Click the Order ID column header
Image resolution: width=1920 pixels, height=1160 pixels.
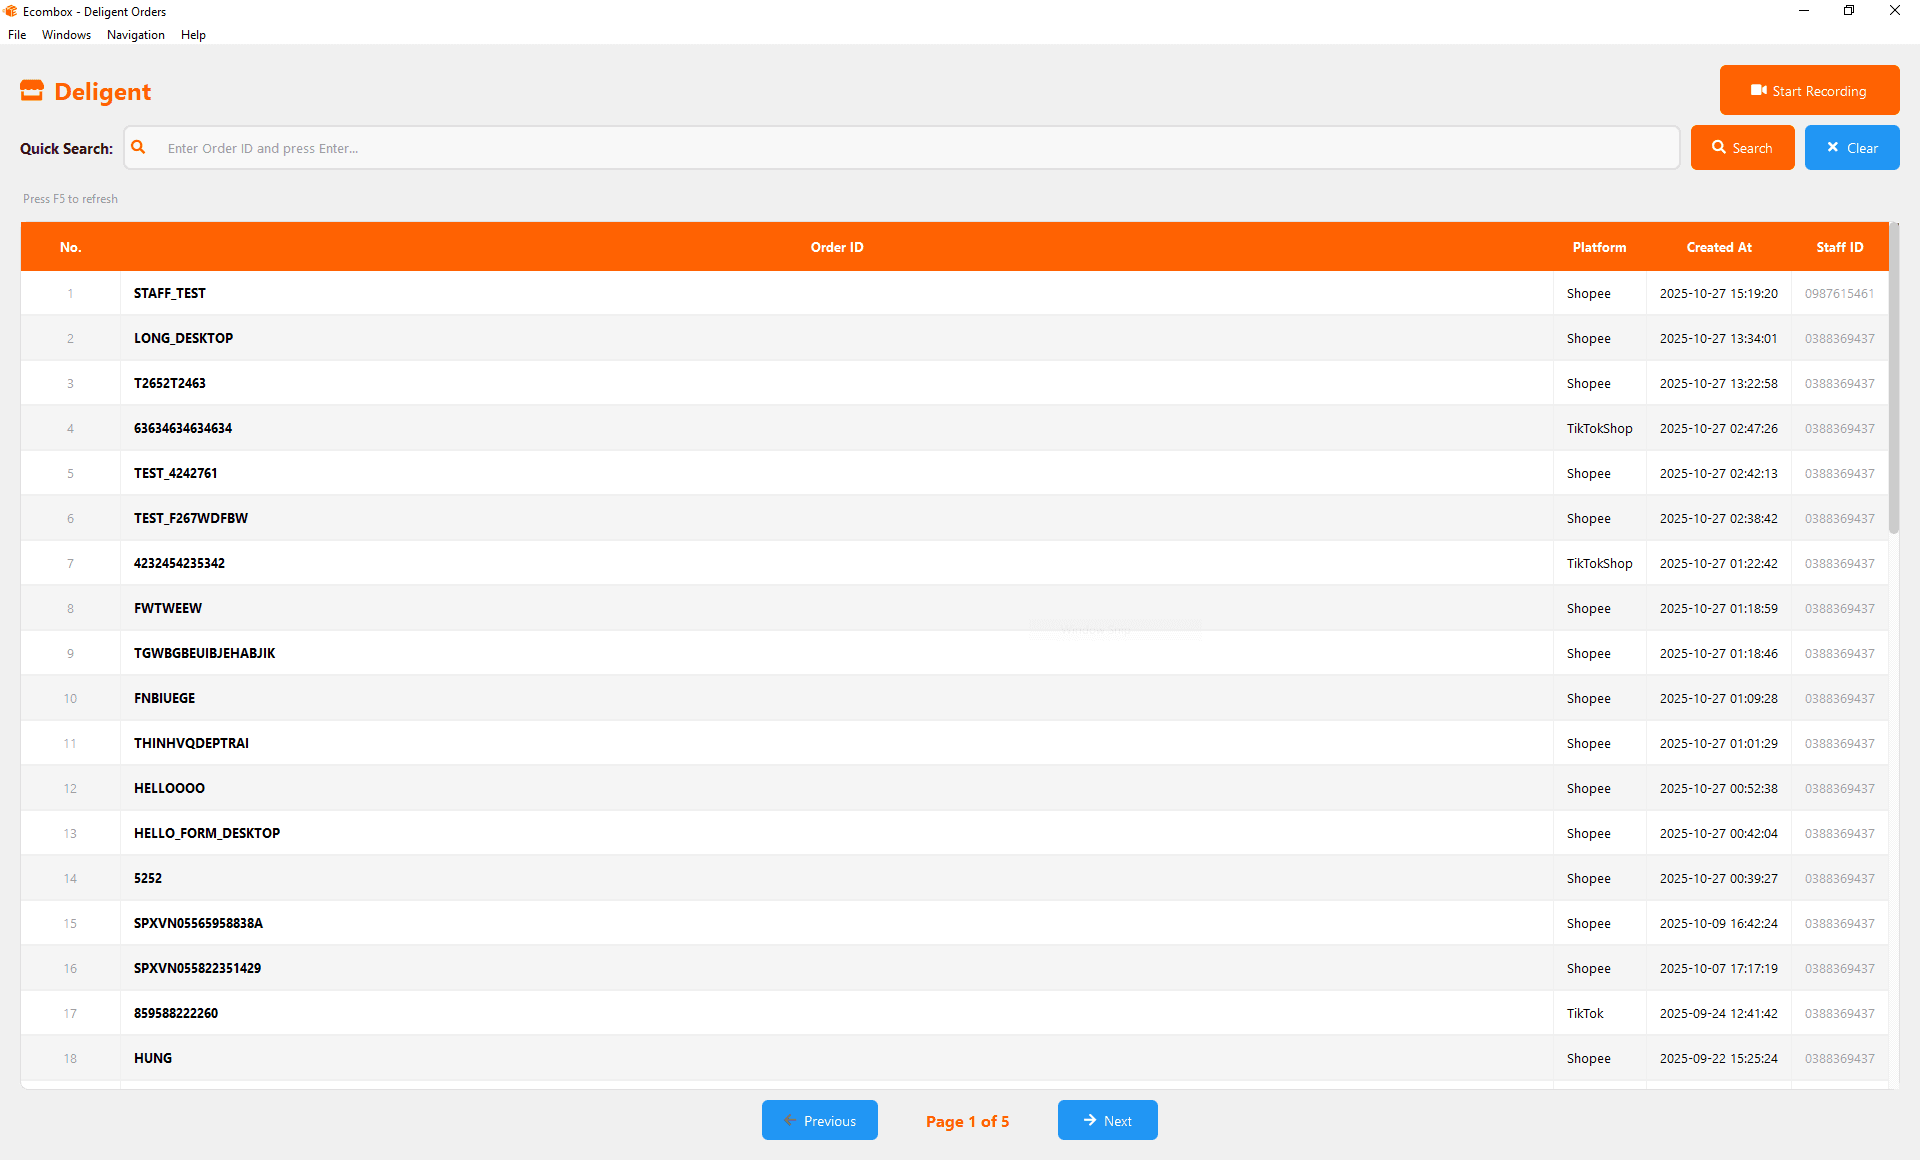click(x=836, y=247)
